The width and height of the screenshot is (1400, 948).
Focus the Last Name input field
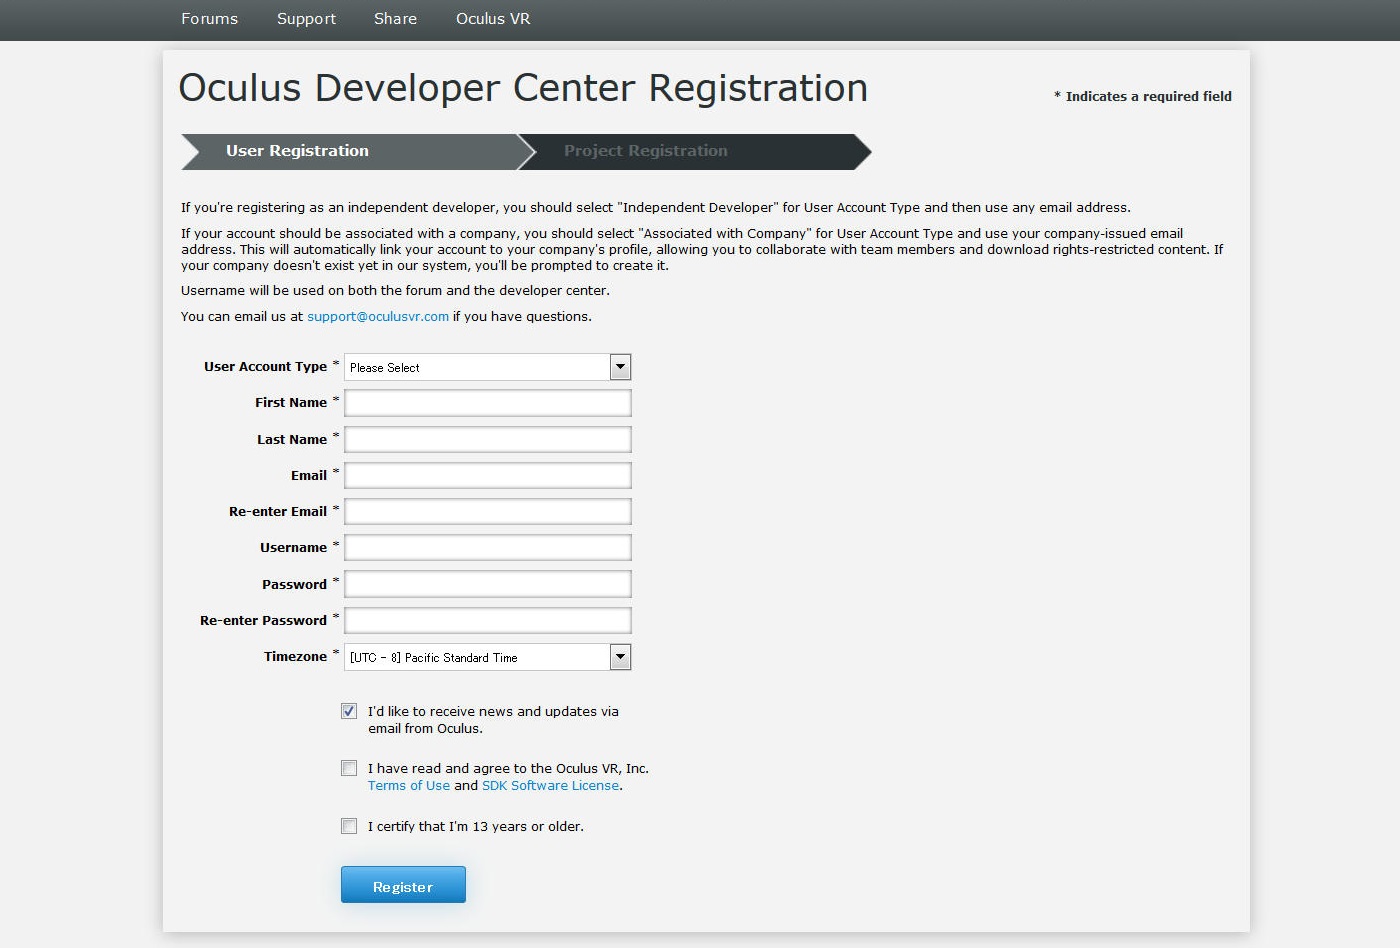coord(487,439)
